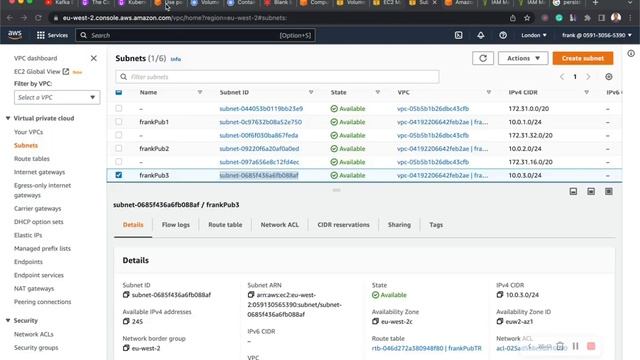The height and width of the screenshot is (360, 640).
Task: Copy the Subnet ID in details
Action: [126, 295]
